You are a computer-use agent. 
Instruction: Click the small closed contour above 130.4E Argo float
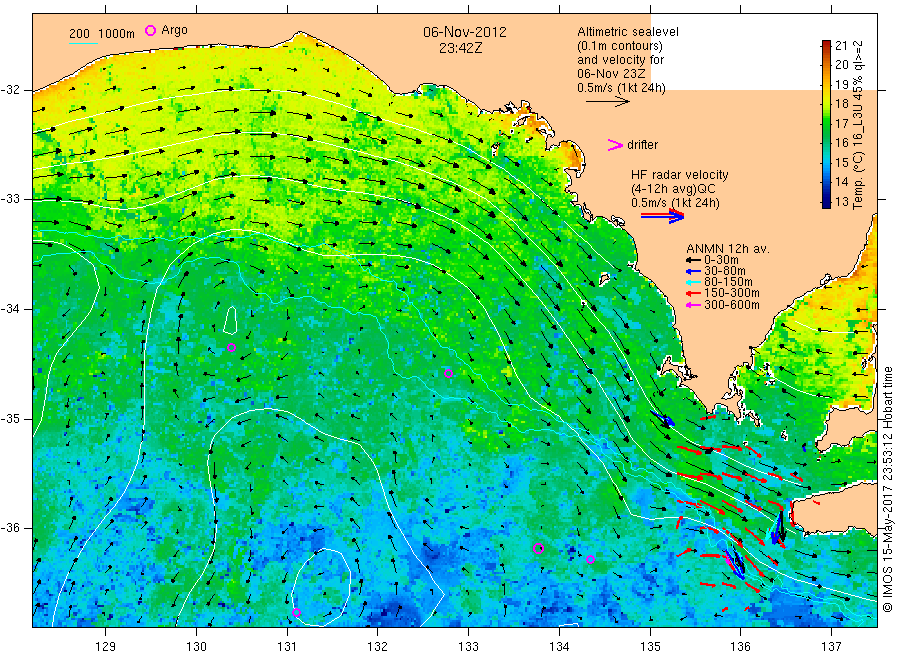230,320
